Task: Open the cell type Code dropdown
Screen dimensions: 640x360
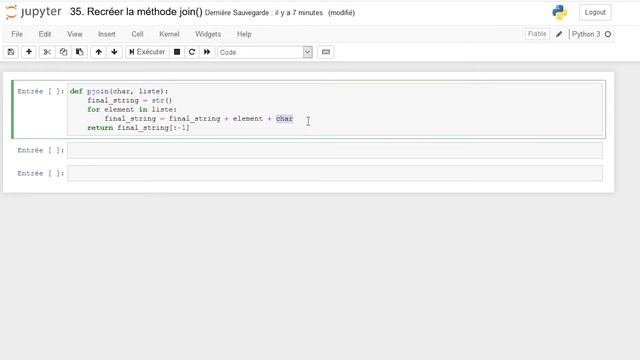Action: [x=265, y=52]
